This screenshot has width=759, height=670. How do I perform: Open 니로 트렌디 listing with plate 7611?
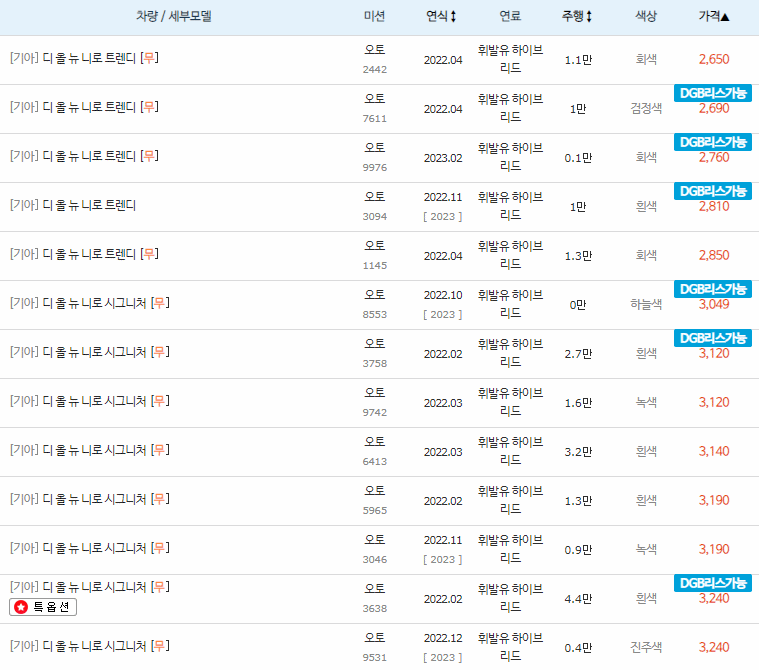(x=84, y=107)
